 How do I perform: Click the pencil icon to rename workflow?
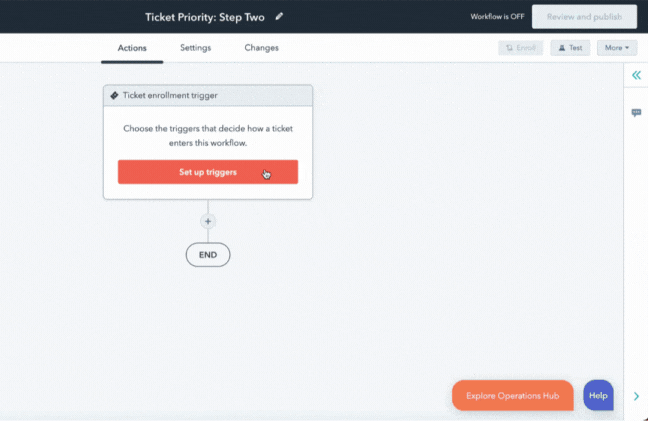coord(280,16)
